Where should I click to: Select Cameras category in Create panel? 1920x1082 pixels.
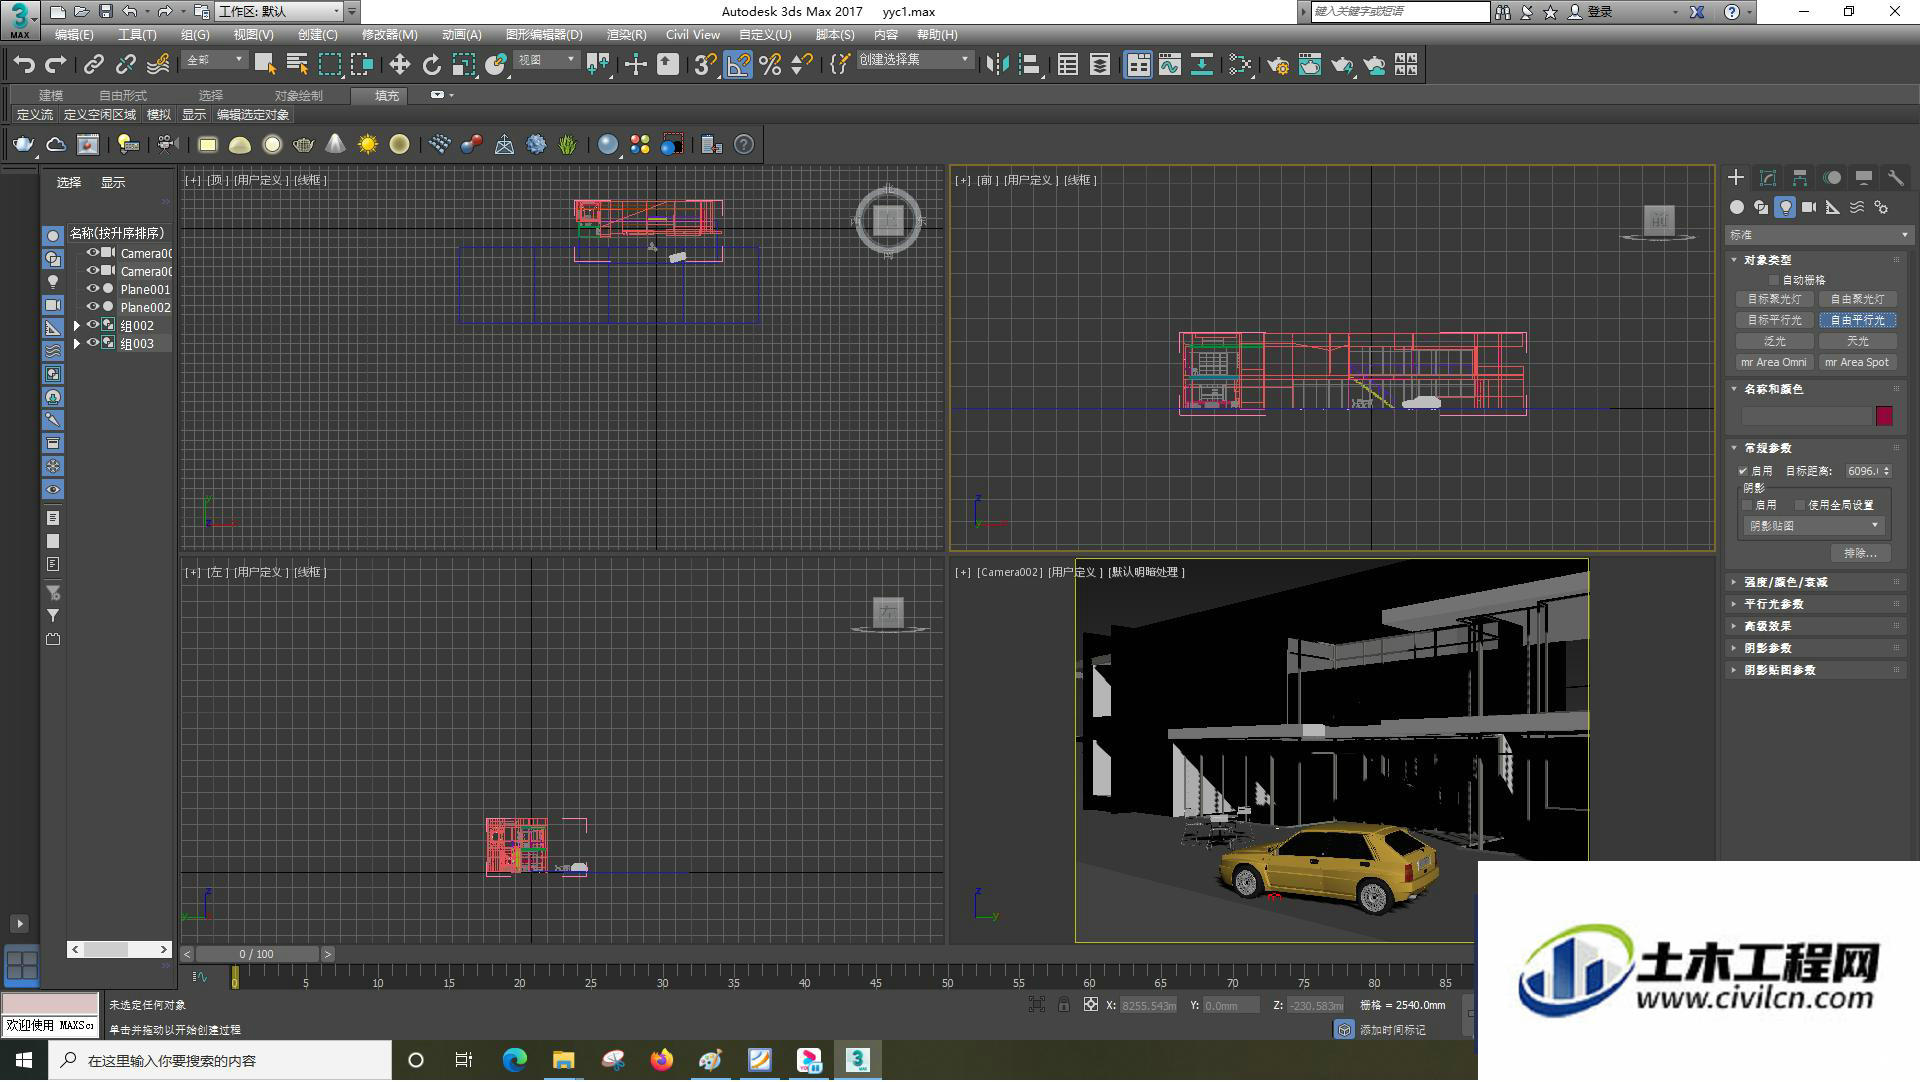1809,207
